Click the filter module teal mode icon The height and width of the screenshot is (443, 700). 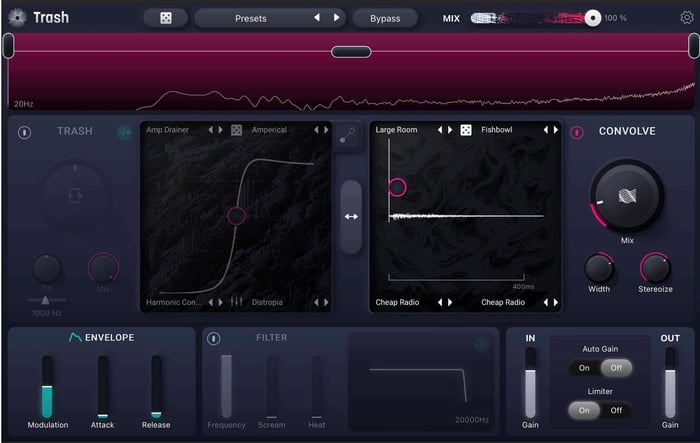(x=481, y=344)
